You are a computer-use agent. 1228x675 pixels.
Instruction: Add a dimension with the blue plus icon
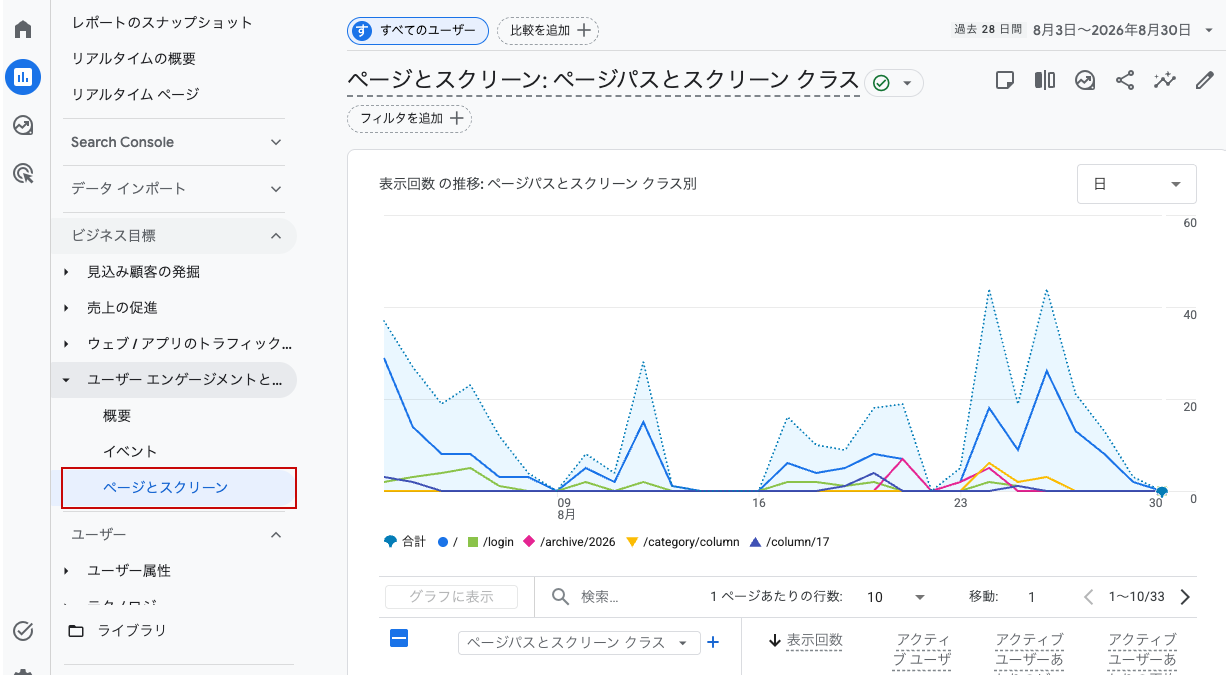[713, 642]
